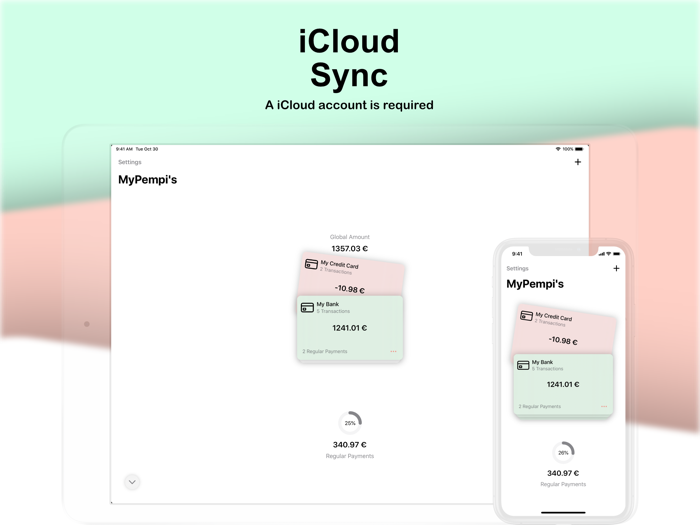The image size is (700, 525).
Task: Click the iPhone battery status icon
Action: [617, 254]
